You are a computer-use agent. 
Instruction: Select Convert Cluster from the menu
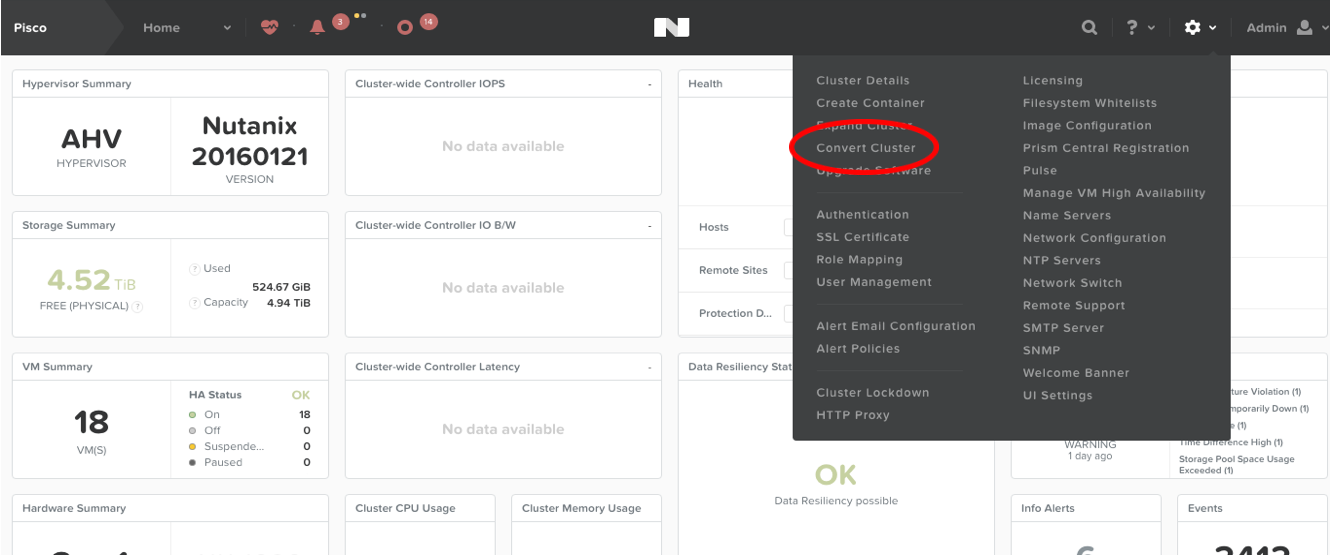click(866, 148)
